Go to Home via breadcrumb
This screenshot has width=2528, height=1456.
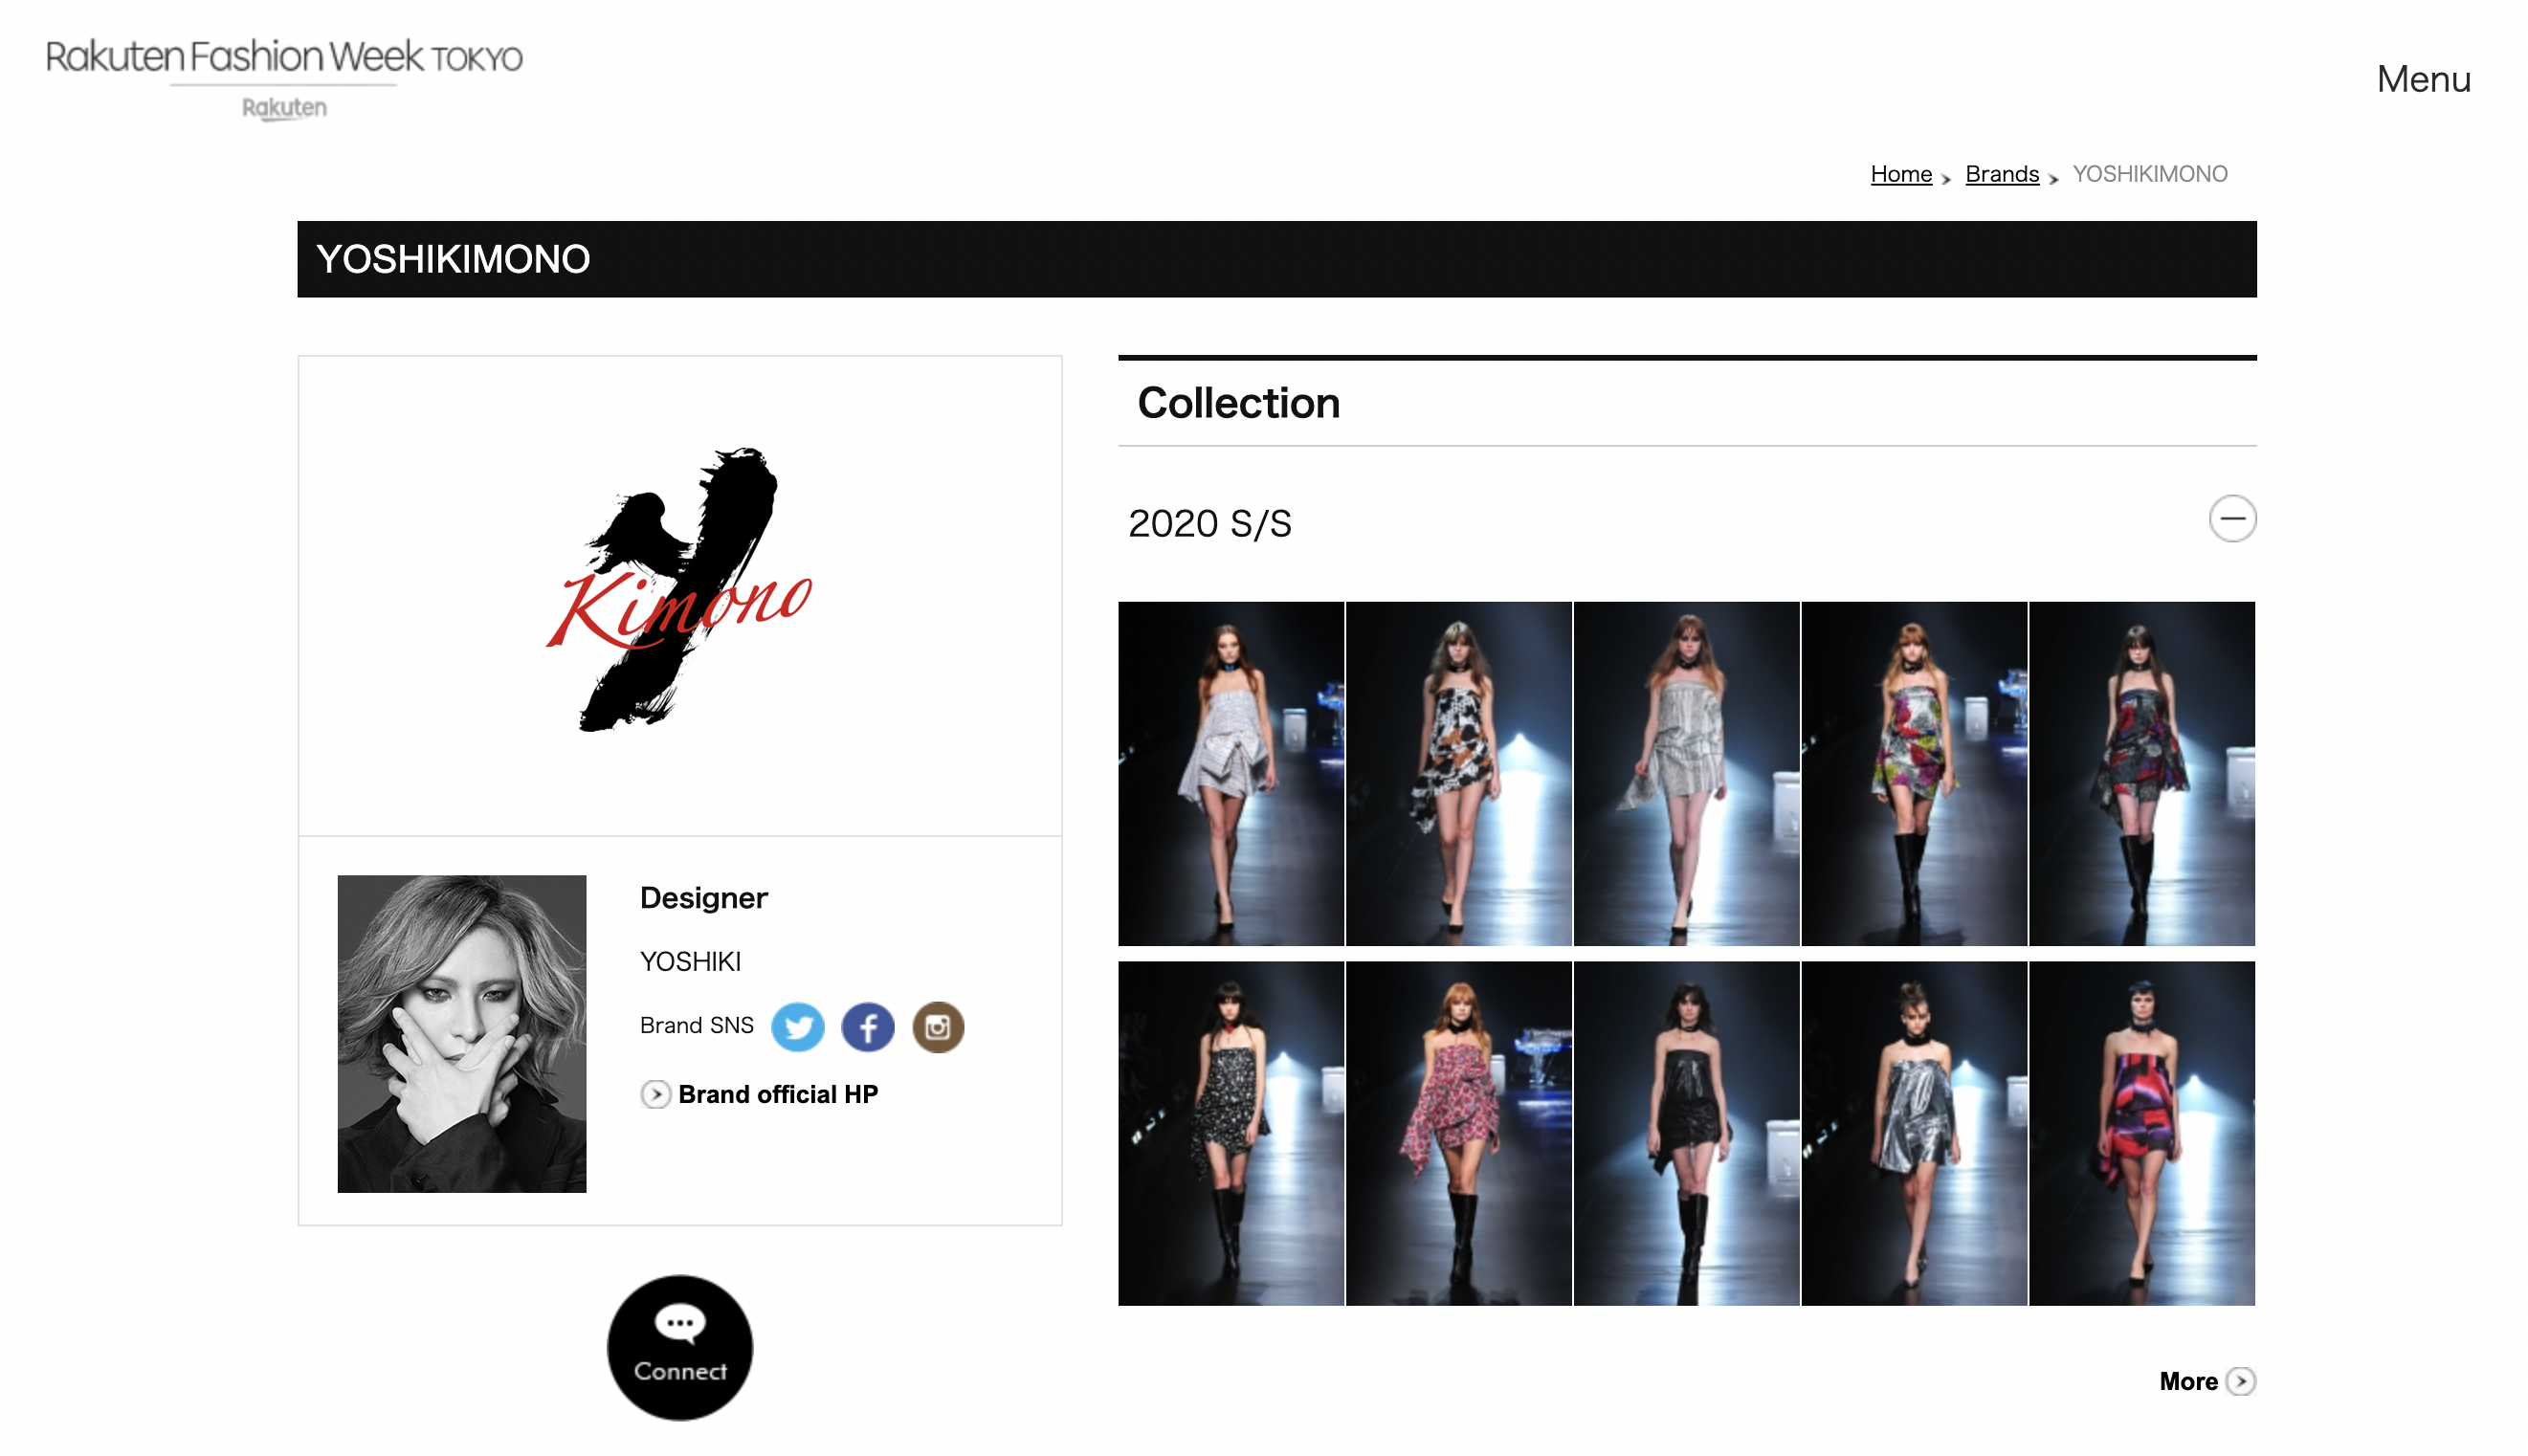coord(1900,174)
